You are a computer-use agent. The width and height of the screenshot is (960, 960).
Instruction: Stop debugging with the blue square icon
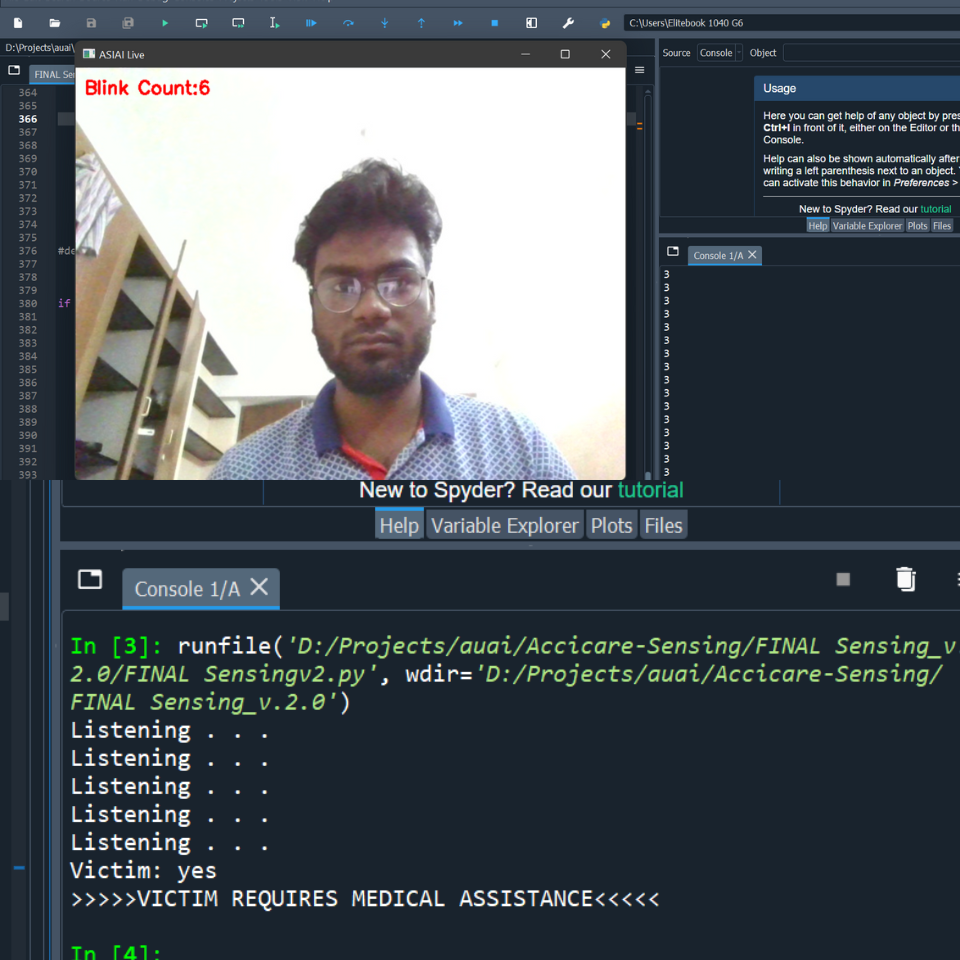point(494,23)
